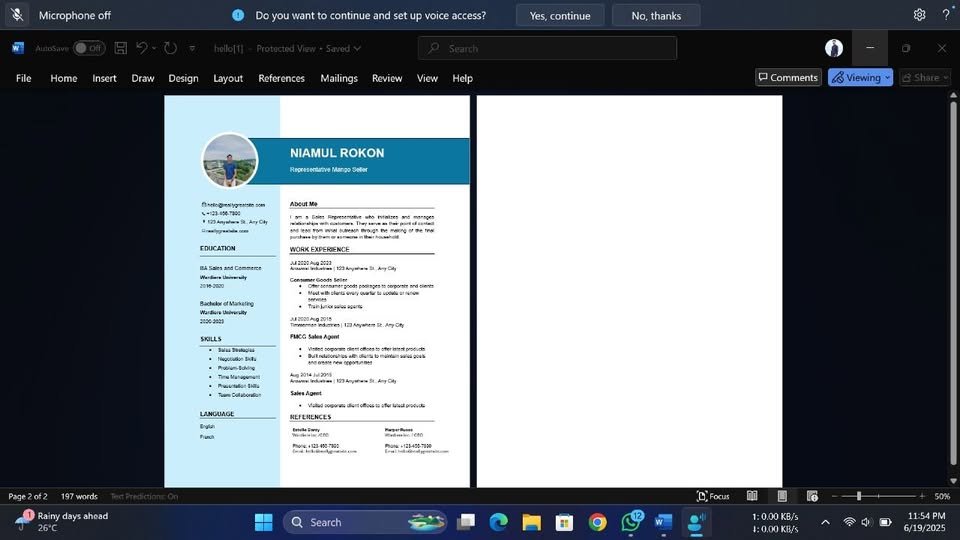Click the Save icon in title bar
Viewport: 960px width, 540px height.
pos(121,48)
